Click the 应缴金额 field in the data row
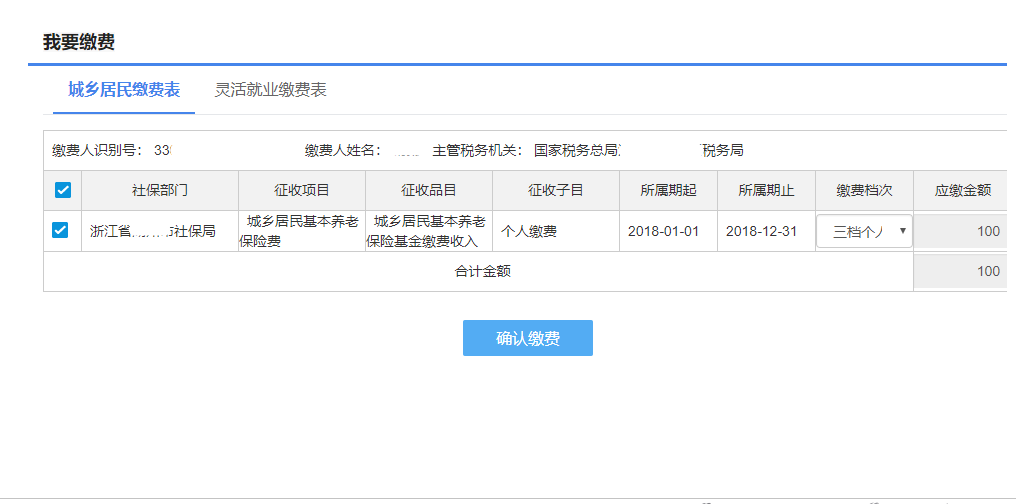 [959, 232]
